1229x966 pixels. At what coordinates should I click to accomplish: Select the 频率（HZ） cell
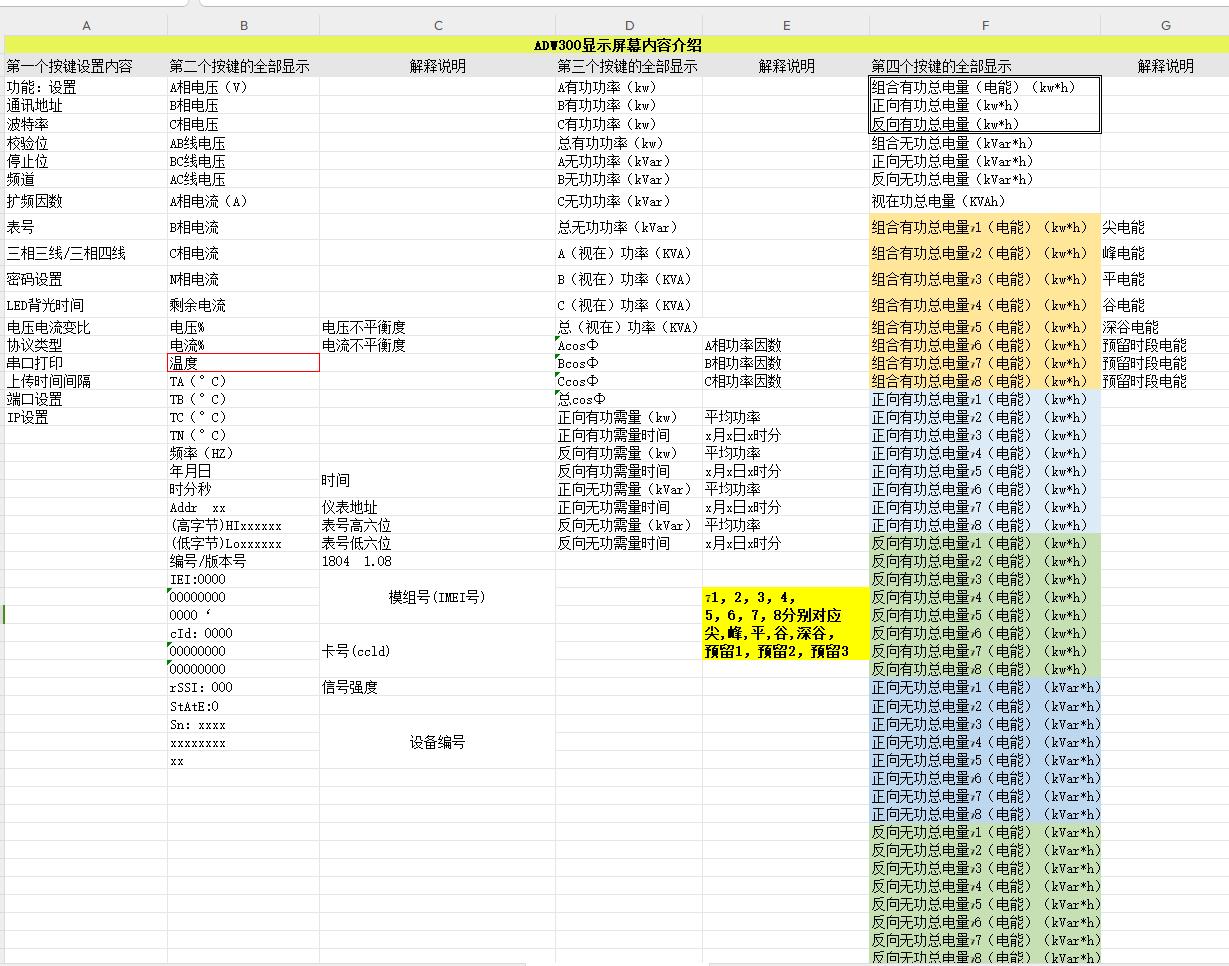pos(243,453)
